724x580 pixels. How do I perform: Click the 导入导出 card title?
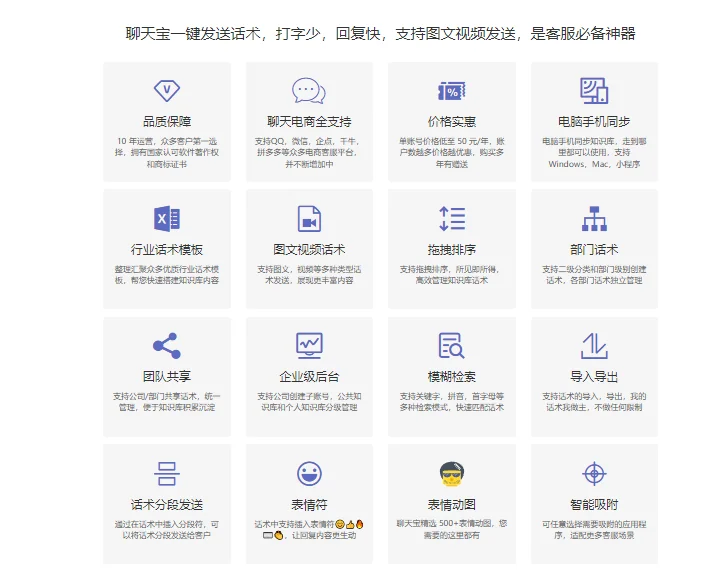[594, 377]
